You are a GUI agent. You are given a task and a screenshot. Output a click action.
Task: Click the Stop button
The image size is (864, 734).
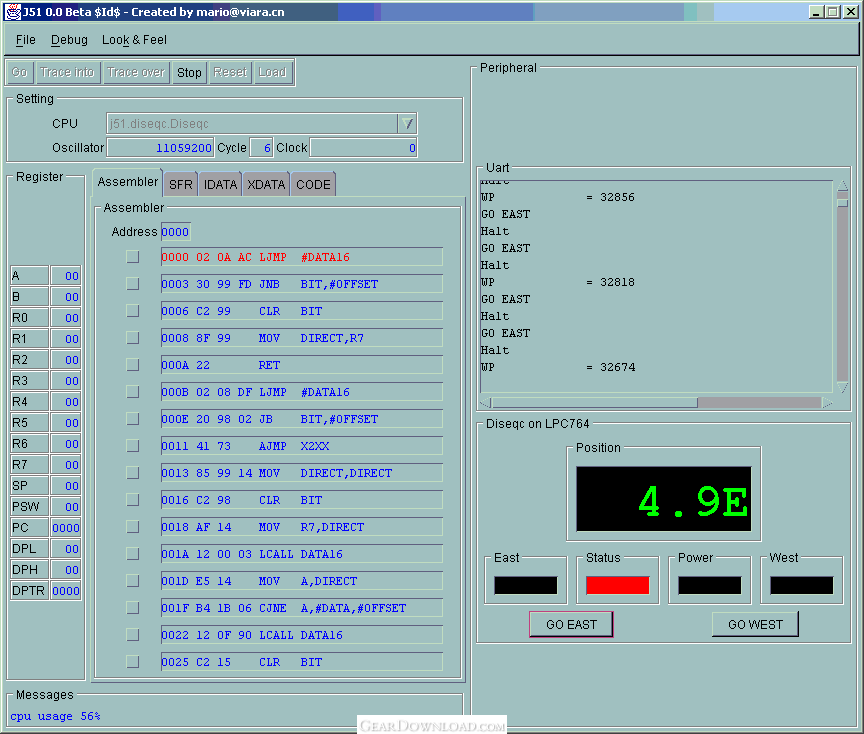189,73
